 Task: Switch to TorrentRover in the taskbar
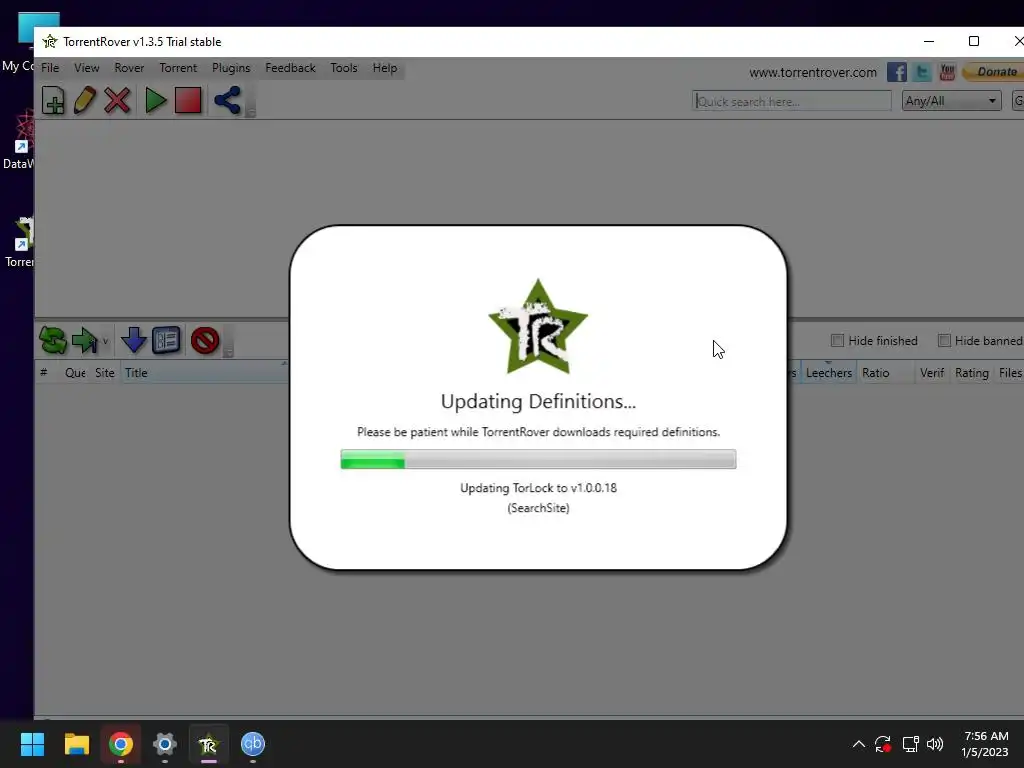(208, 744)
